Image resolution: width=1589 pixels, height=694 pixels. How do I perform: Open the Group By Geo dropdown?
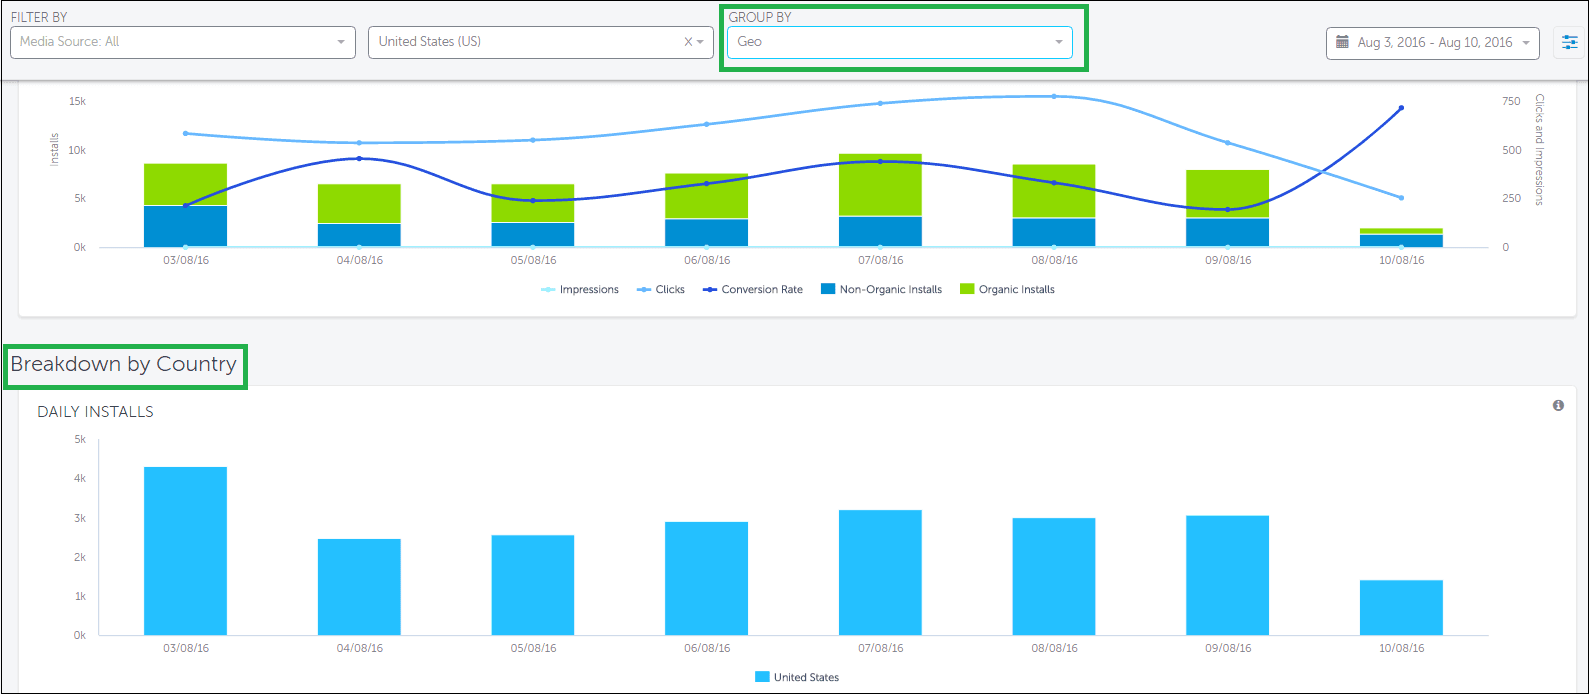click(x=899, y=42)
